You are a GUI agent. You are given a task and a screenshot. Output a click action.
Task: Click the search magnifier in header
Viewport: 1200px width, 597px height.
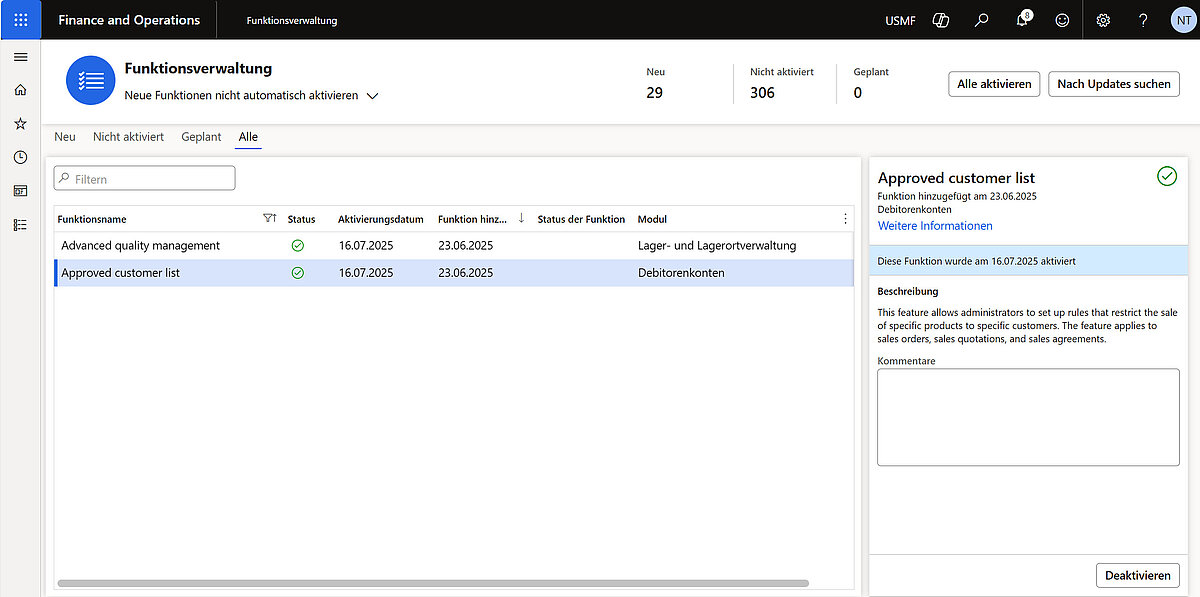click(982, 20)
